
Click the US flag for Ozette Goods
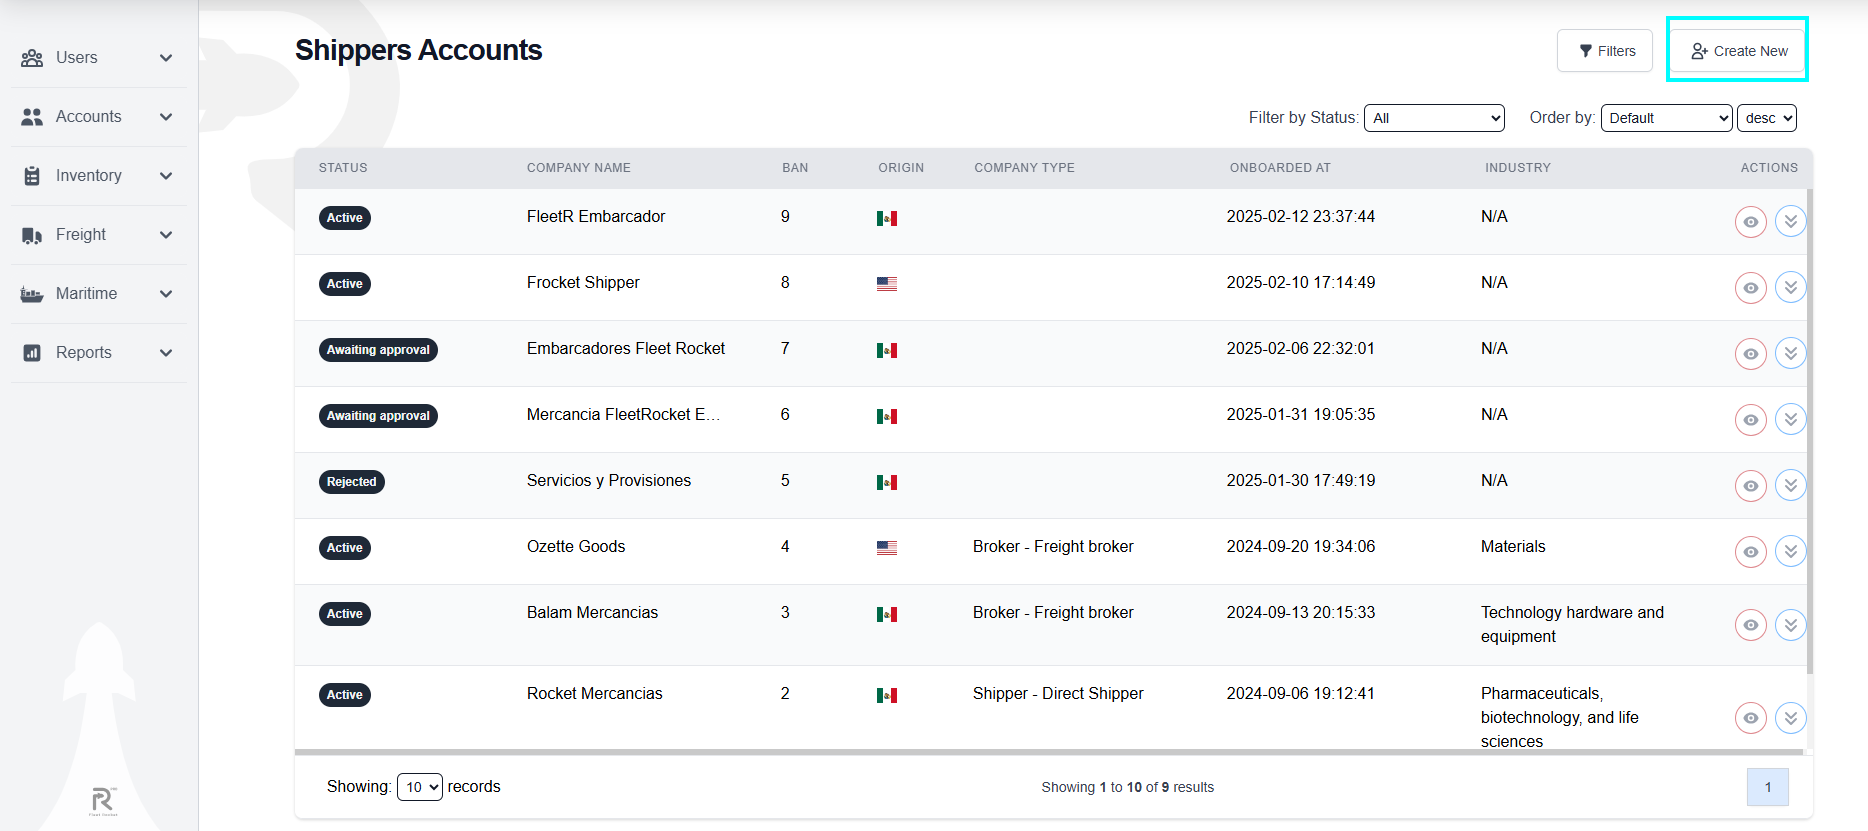point(886,548)
